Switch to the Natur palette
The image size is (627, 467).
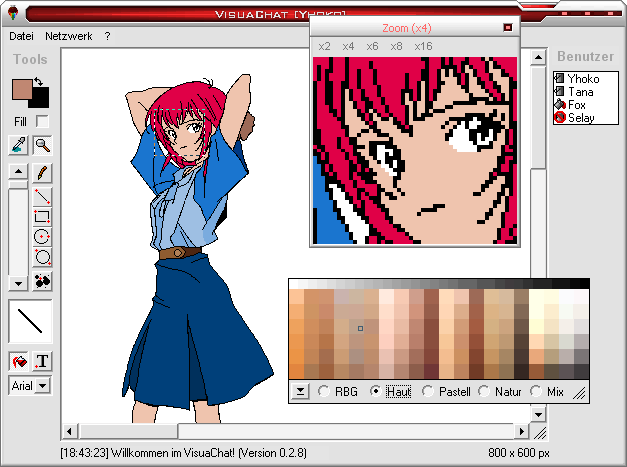coord(485,392)
